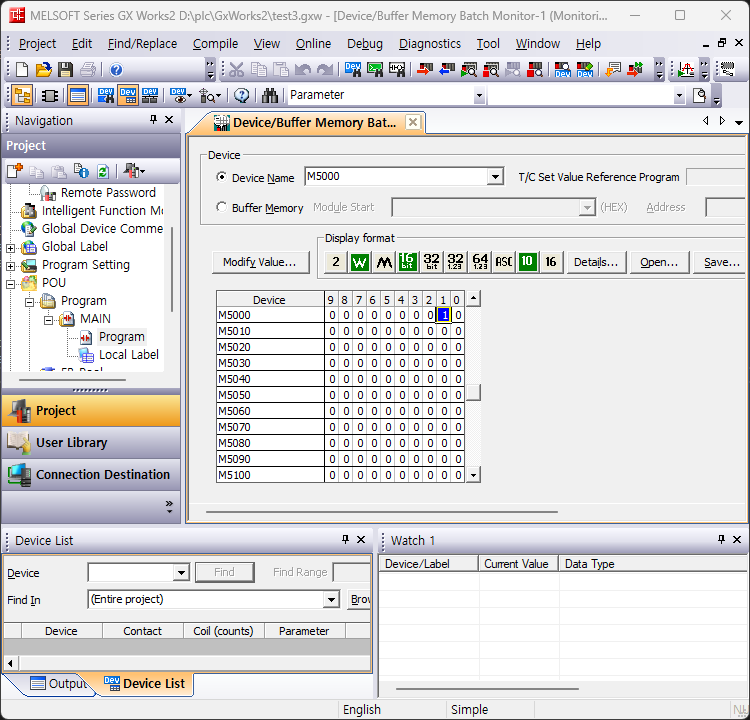
Task: Toggle multi-point M display format button
Action: 384,262
